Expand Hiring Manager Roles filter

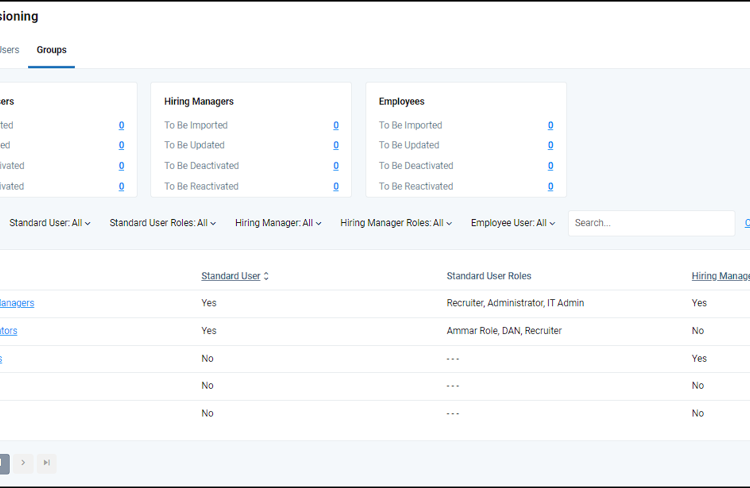(x=396, y=223)
